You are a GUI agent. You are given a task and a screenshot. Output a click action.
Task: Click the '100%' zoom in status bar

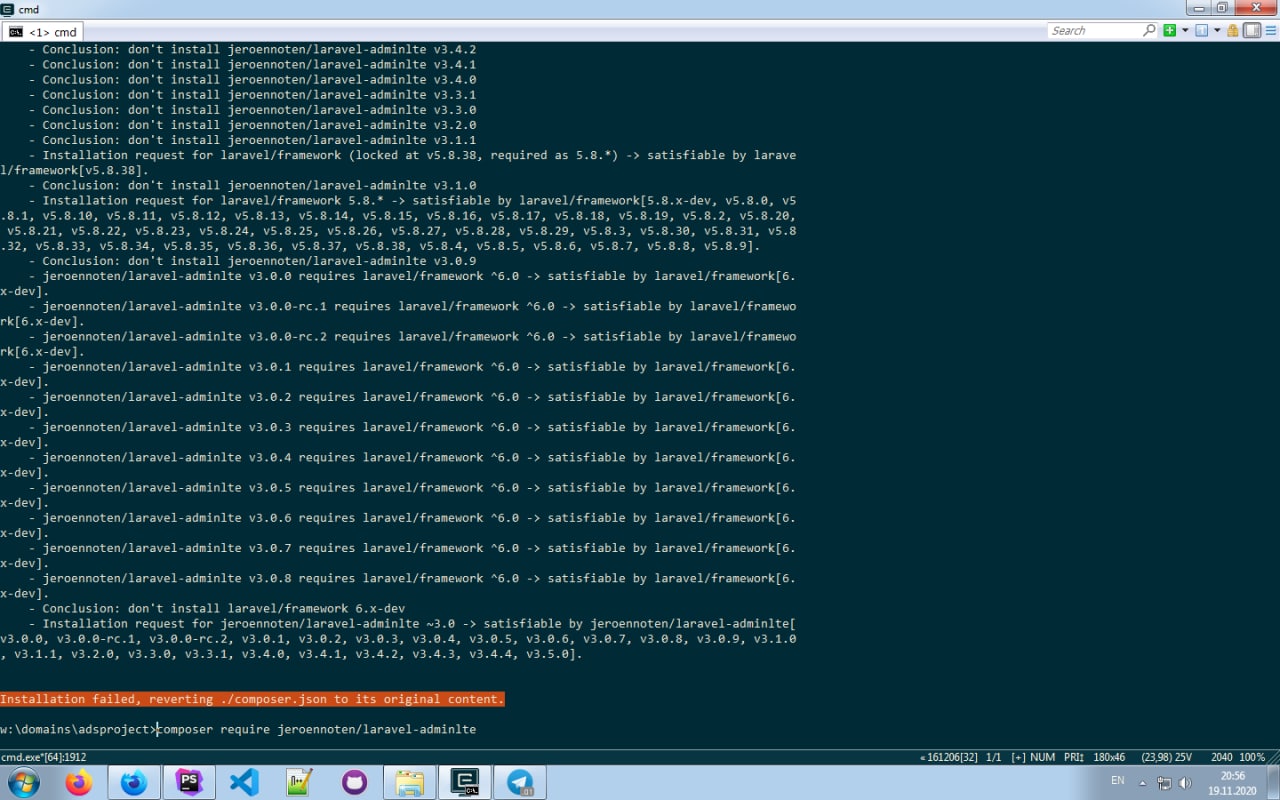point(1252,757)
